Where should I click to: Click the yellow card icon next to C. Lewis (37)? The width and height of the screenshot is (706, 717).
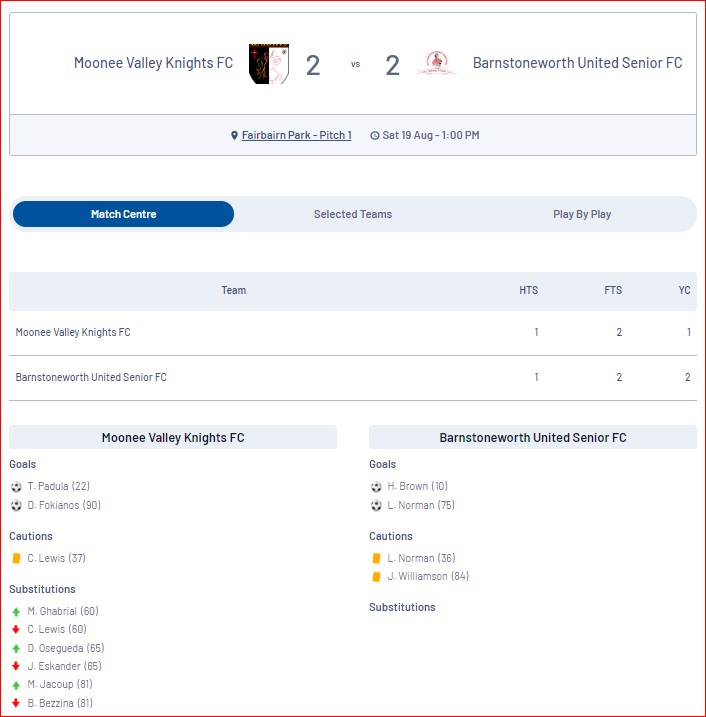tap(16, 558)
